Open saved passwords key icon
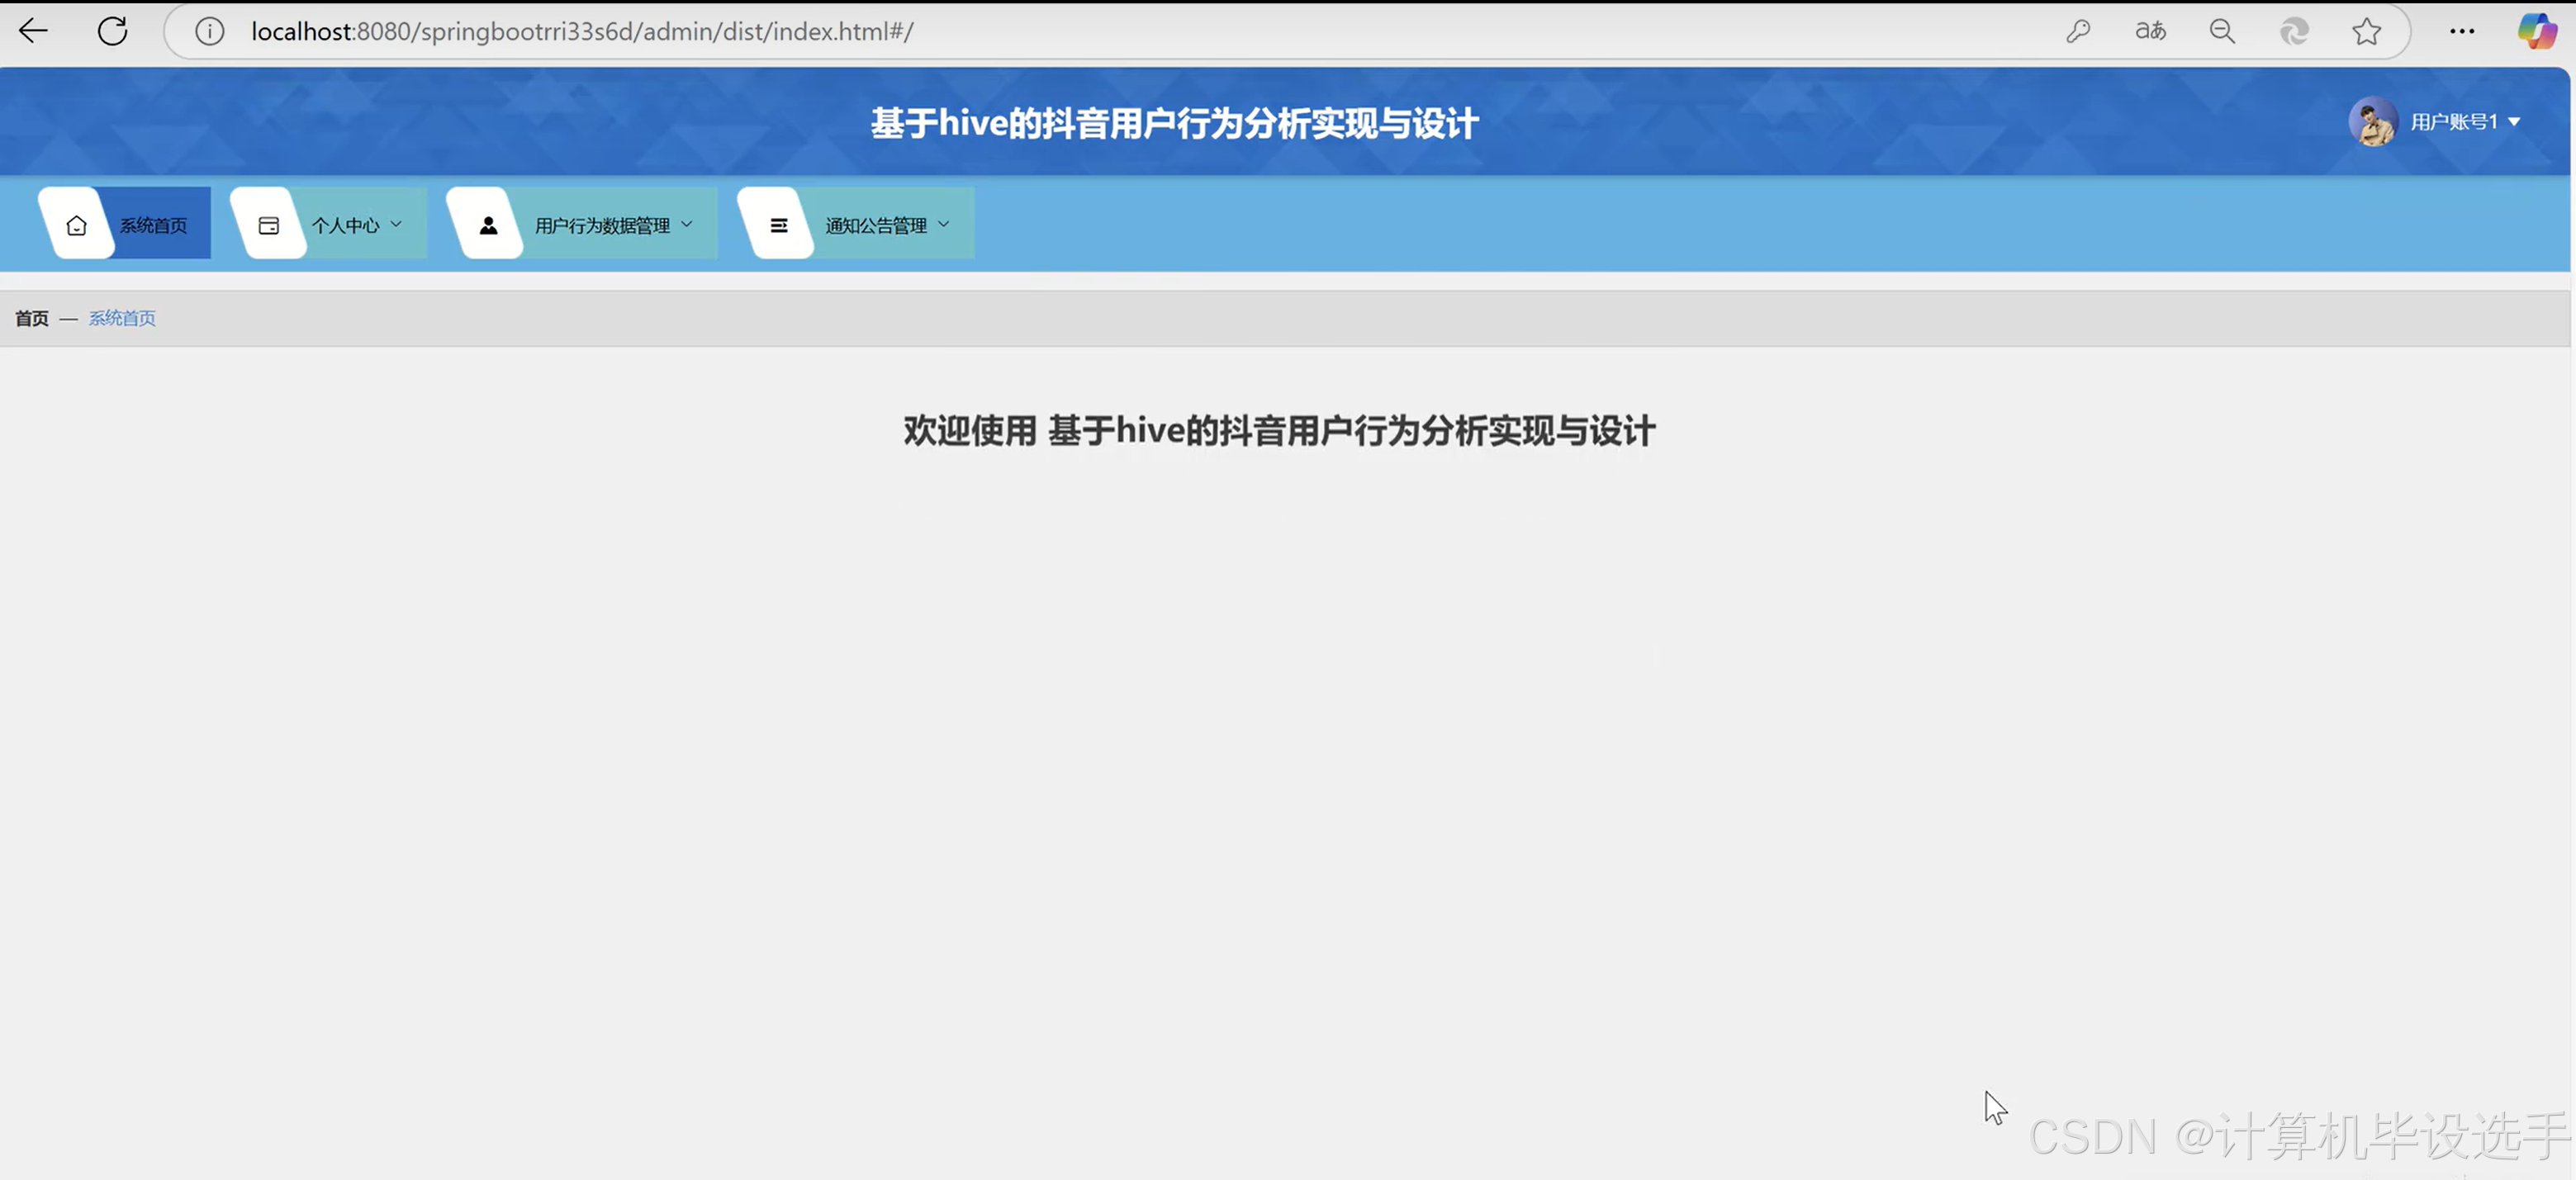Viewport: 2576px width, 1180px height. [2078, 32]
